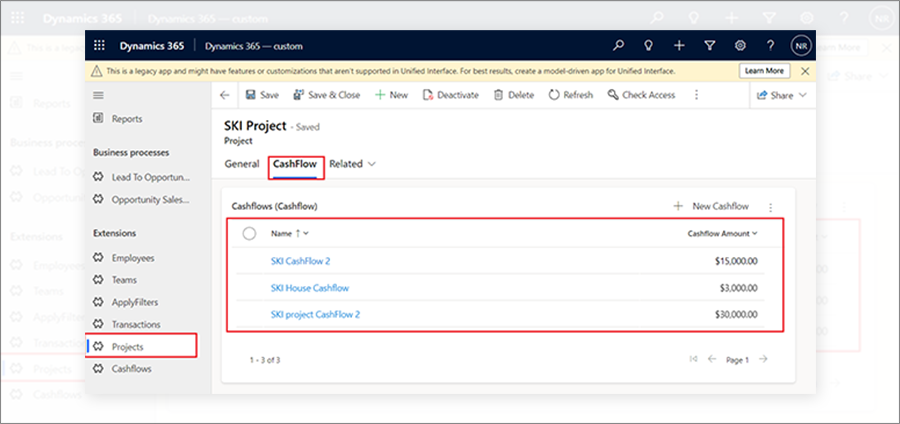Open command bar more options ellipsis
Viewport: 900px width, 424px height.
(x=697, y=95)
